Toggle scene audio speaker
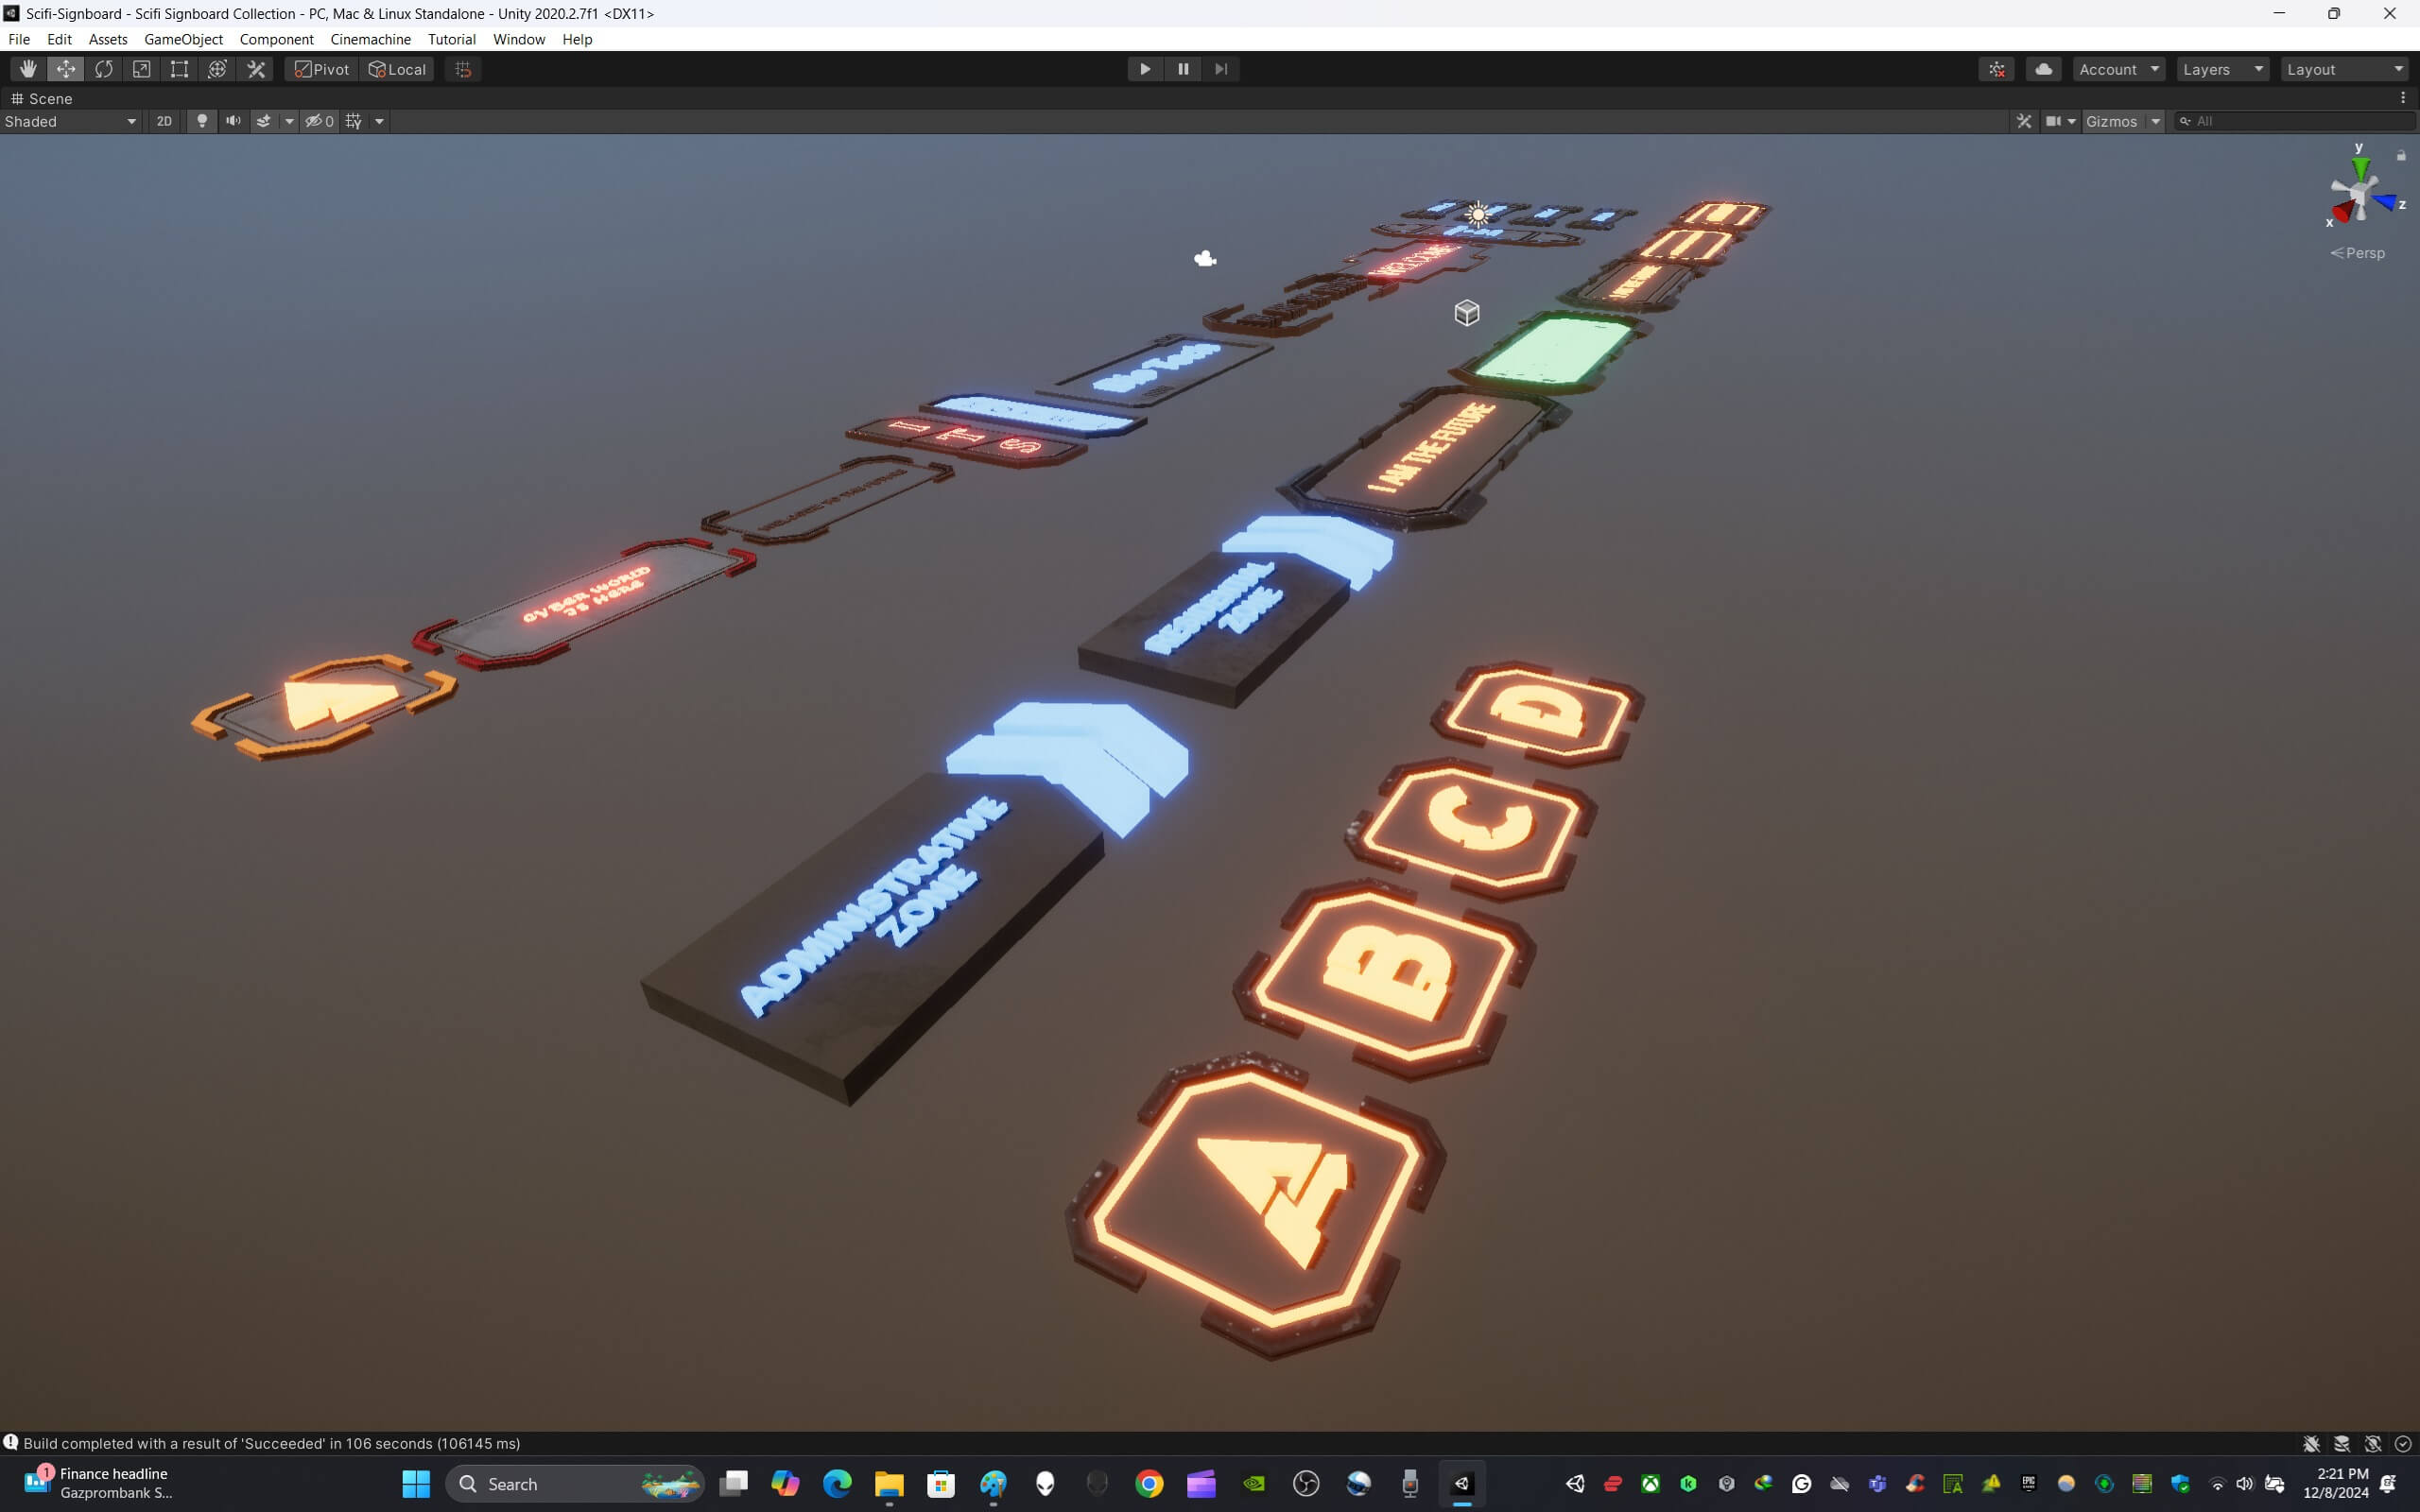The width and height of the screenshot is (2420, 1512). [x=233, y=121]
